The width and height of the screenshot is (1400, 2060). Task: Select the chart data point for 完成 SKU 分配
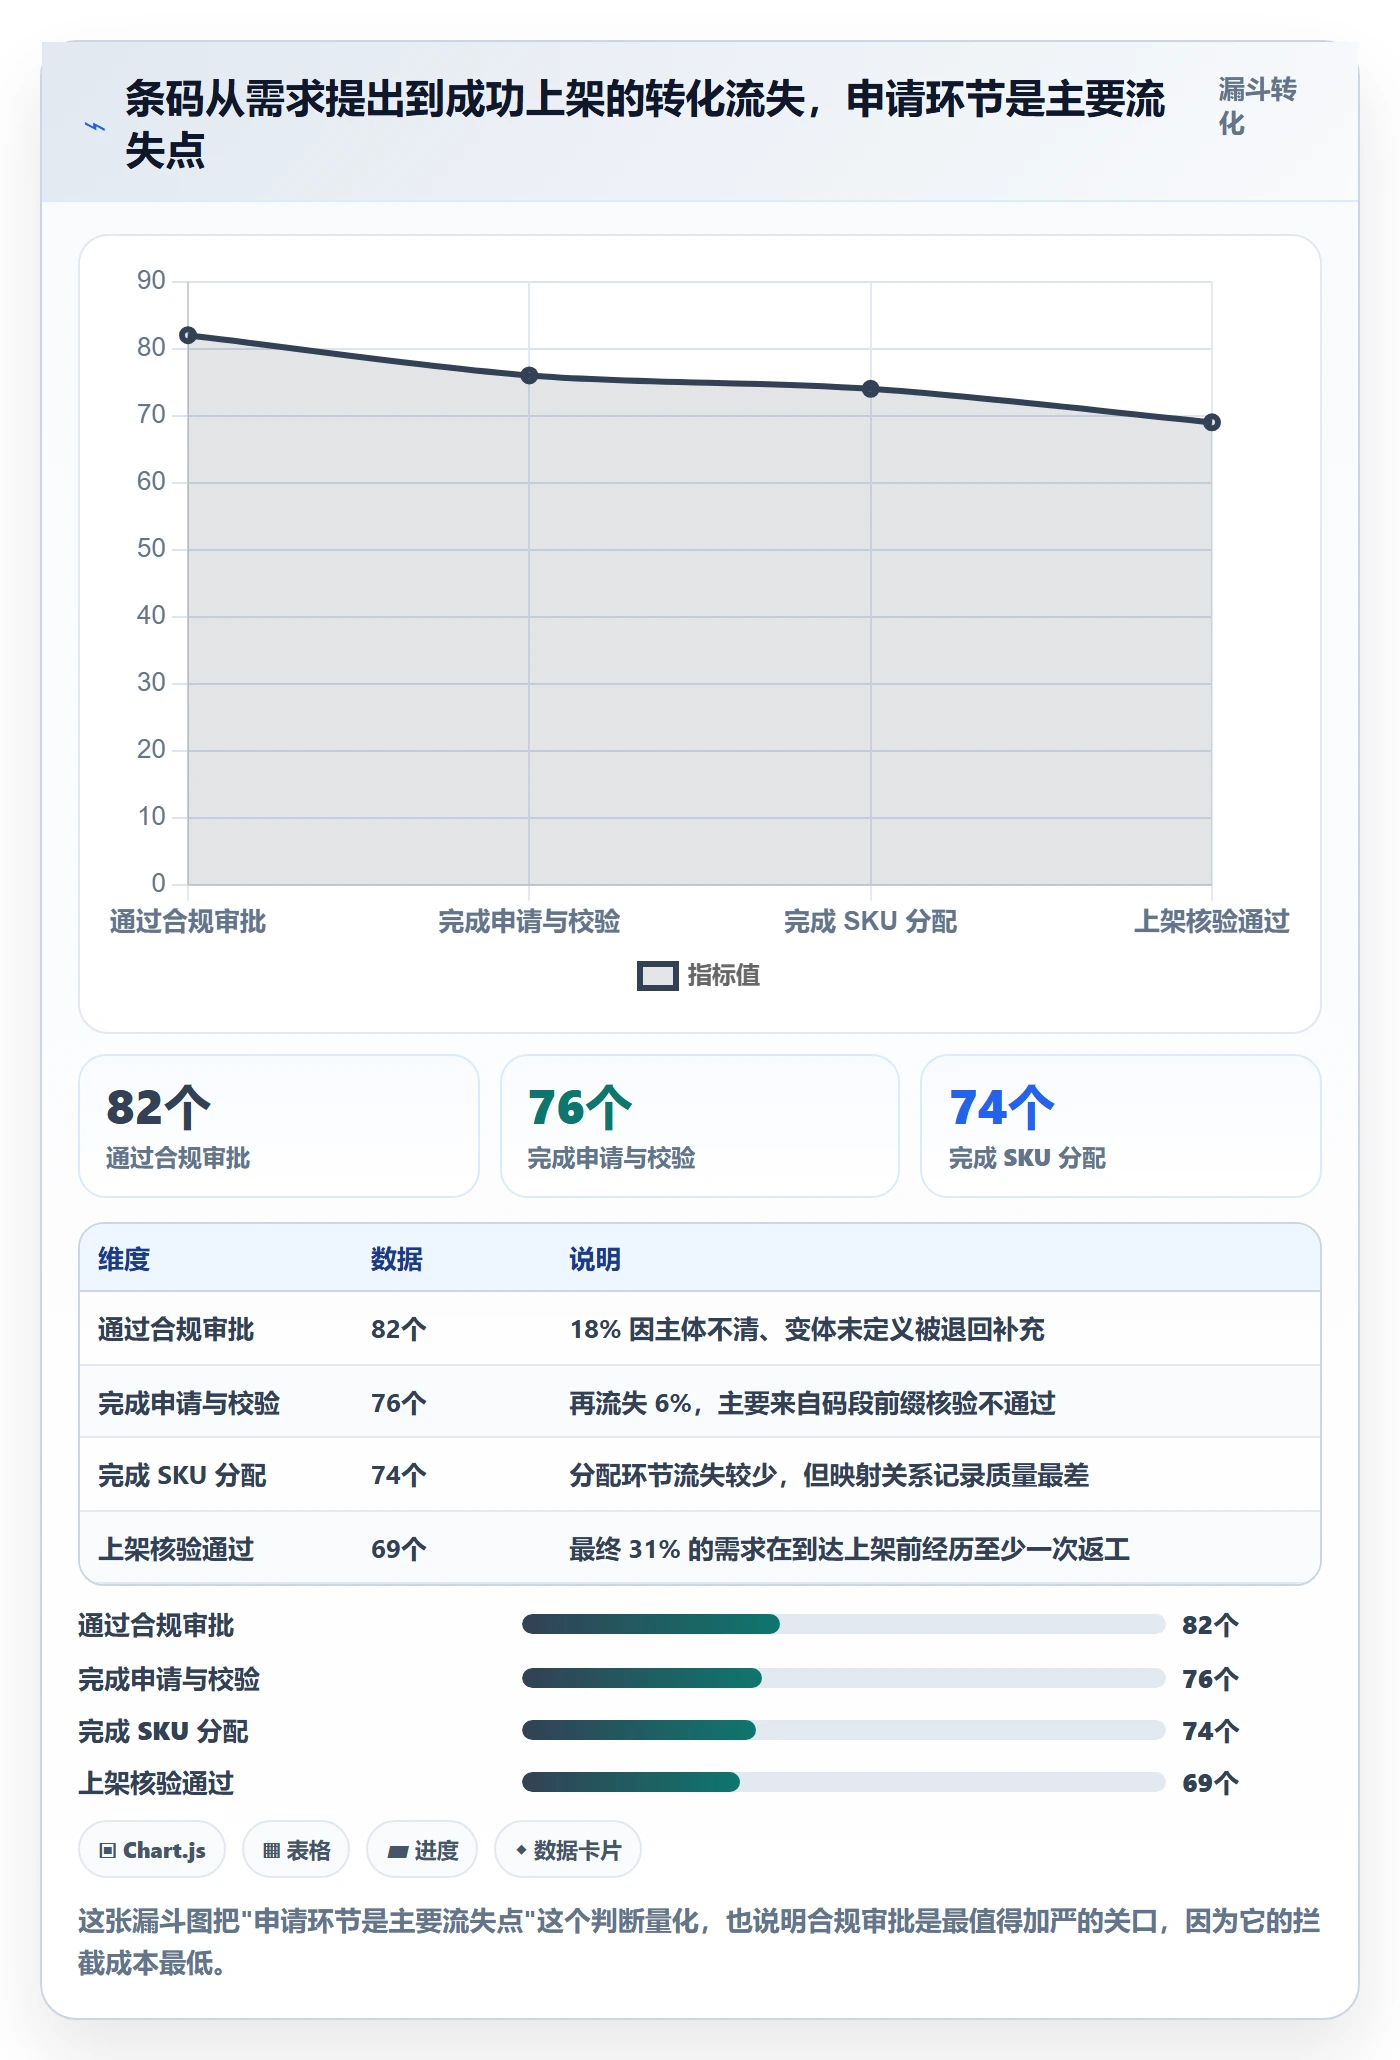871,389
